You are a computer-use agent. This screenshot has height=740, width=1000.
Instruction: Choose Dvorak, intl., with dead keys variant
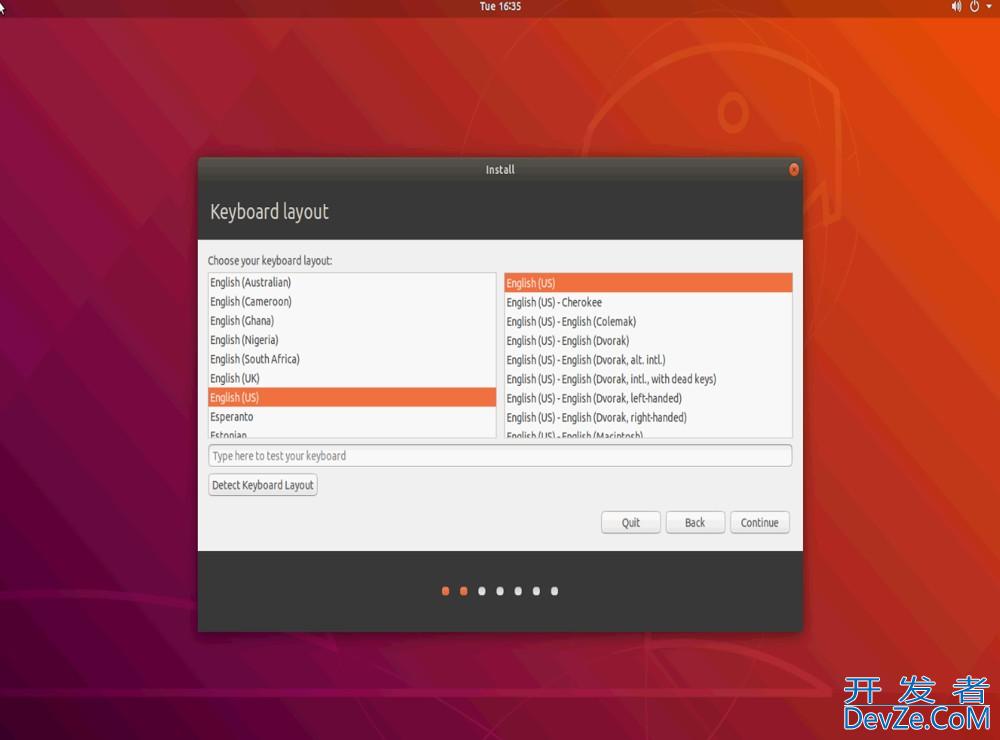click(x=648, y=378)
